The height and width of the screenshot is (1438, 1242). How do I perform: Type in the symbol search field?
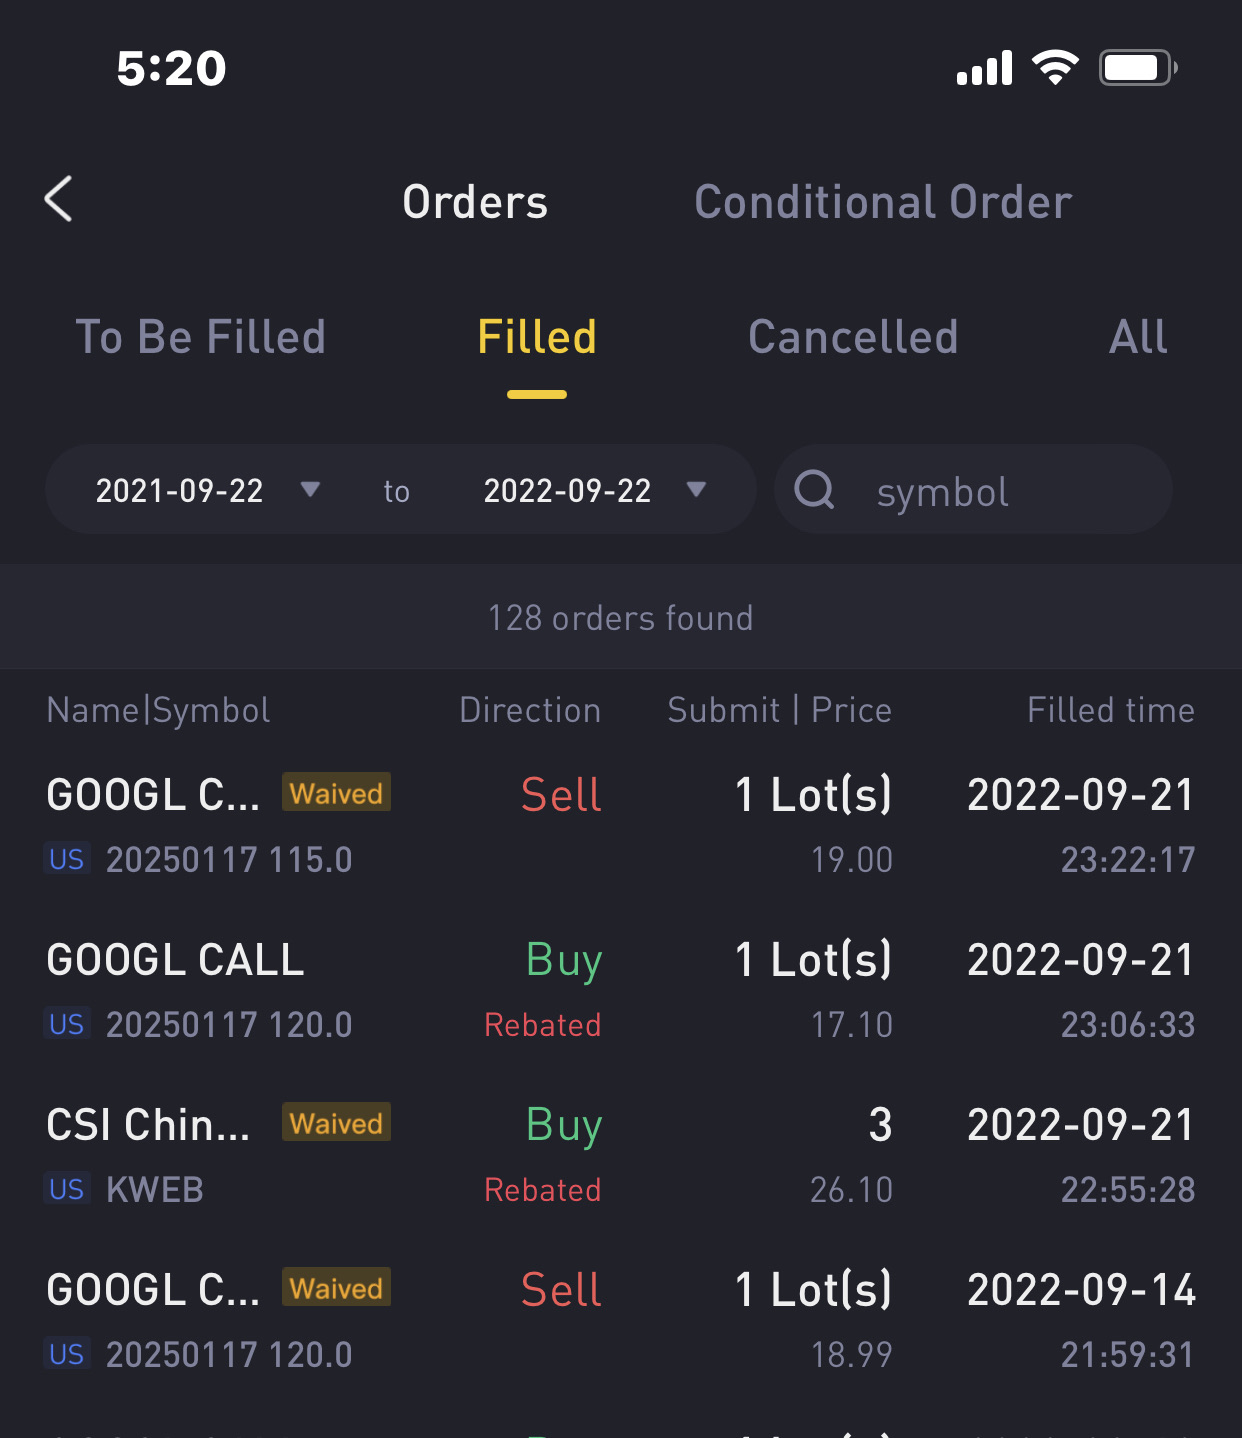[1000, 491]
